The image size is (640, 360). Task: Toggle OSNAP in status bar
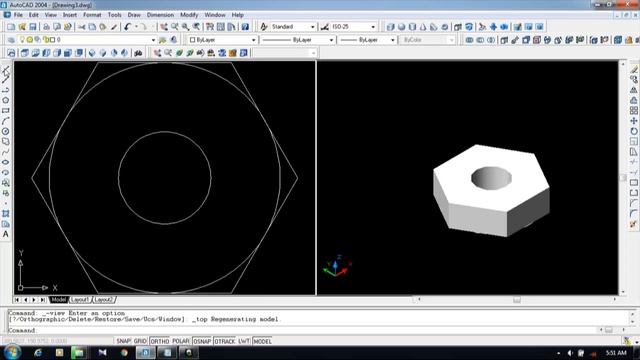click(202, 341)
